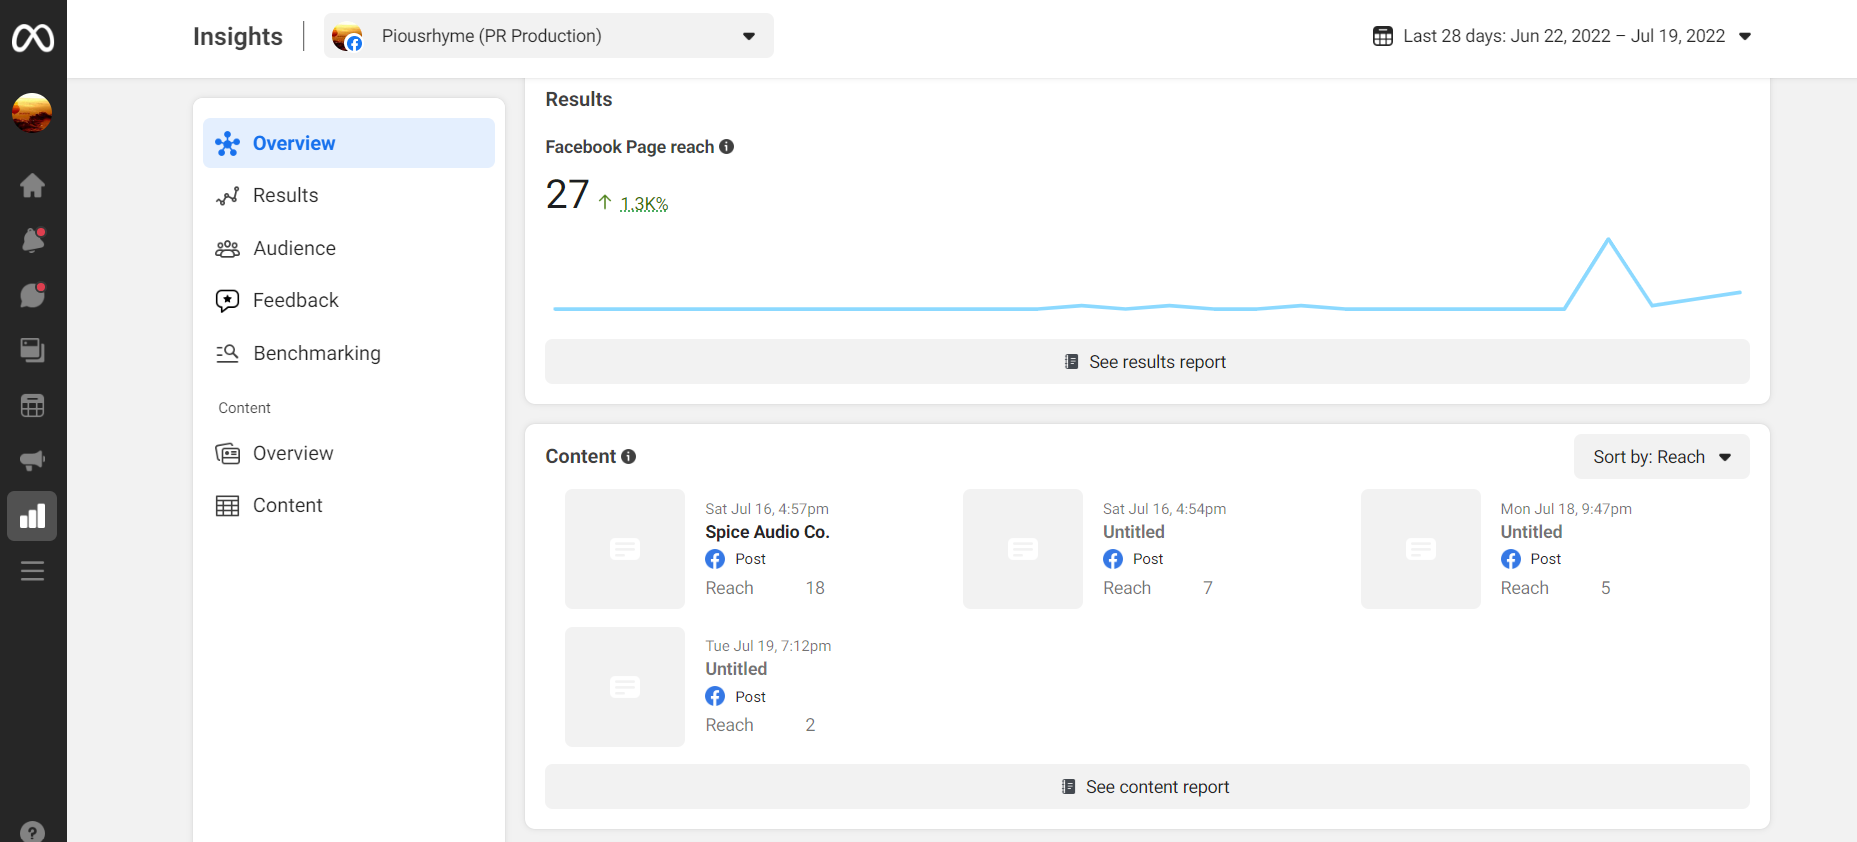
Task: Open the inbox chat bubble icon
Action: click(33, 295)
